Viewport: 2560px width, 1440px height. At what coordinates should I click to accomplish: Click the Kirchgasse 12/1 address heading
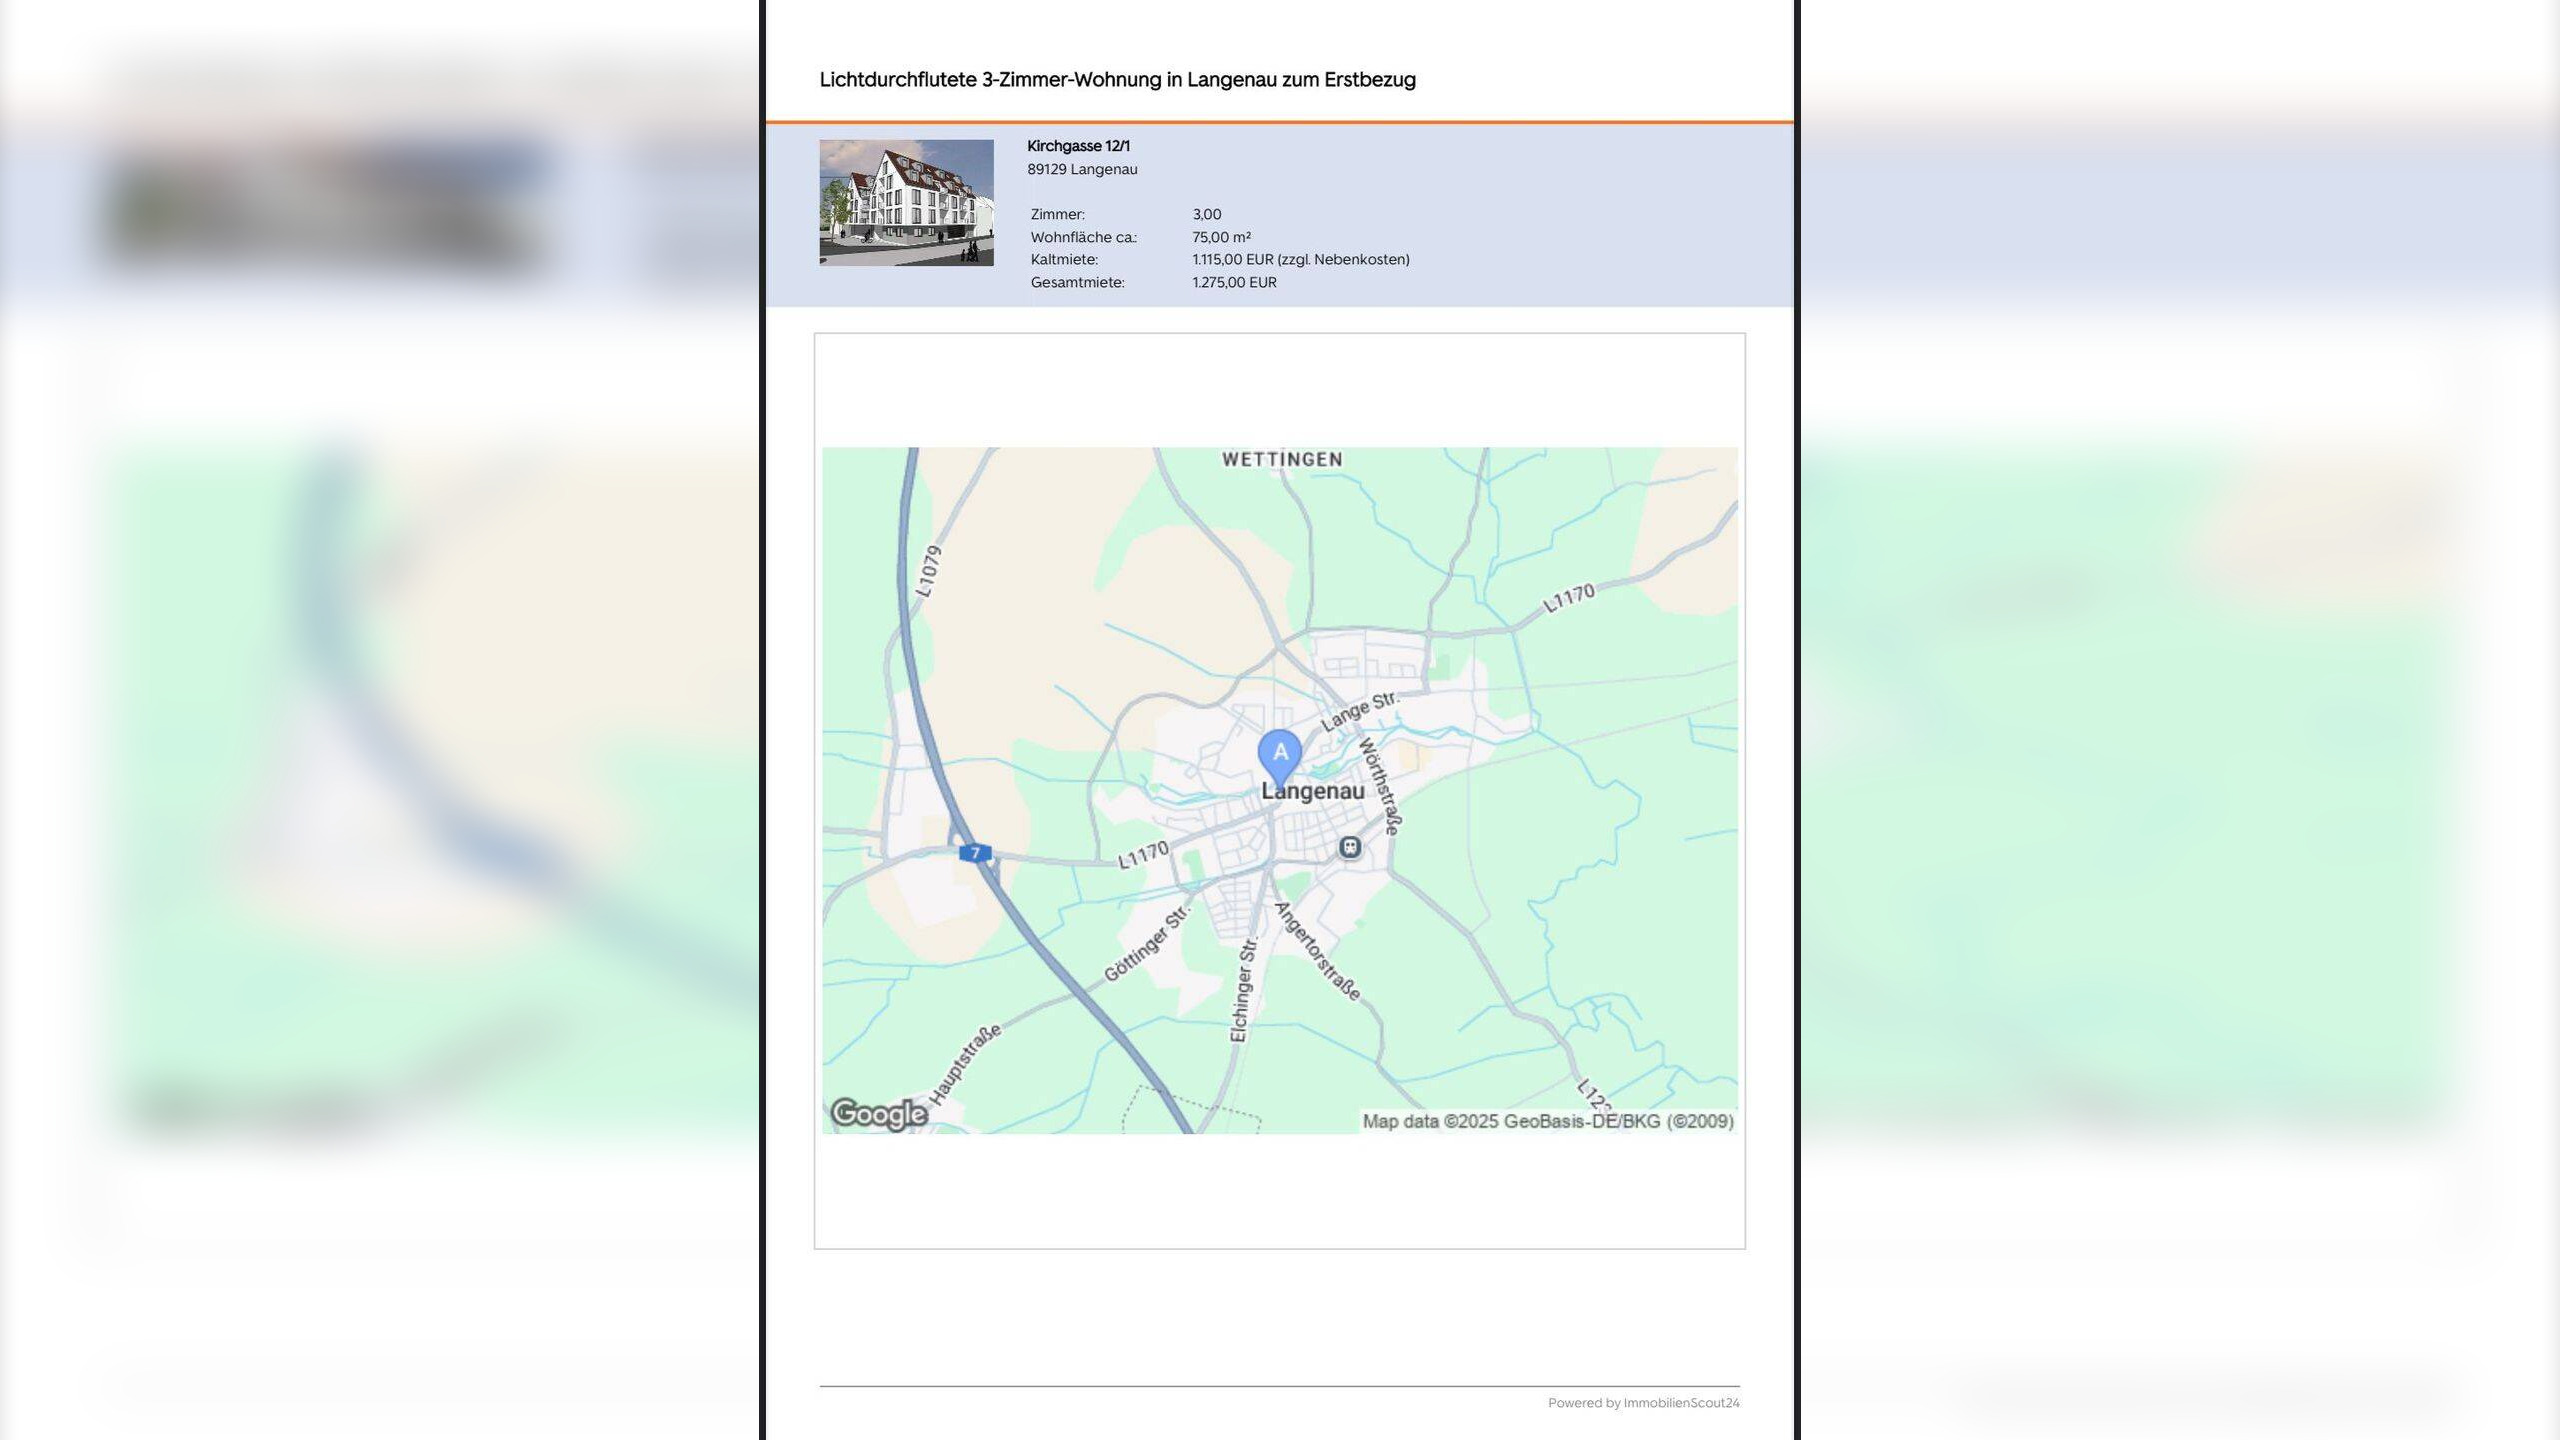tap(1078, 146)
